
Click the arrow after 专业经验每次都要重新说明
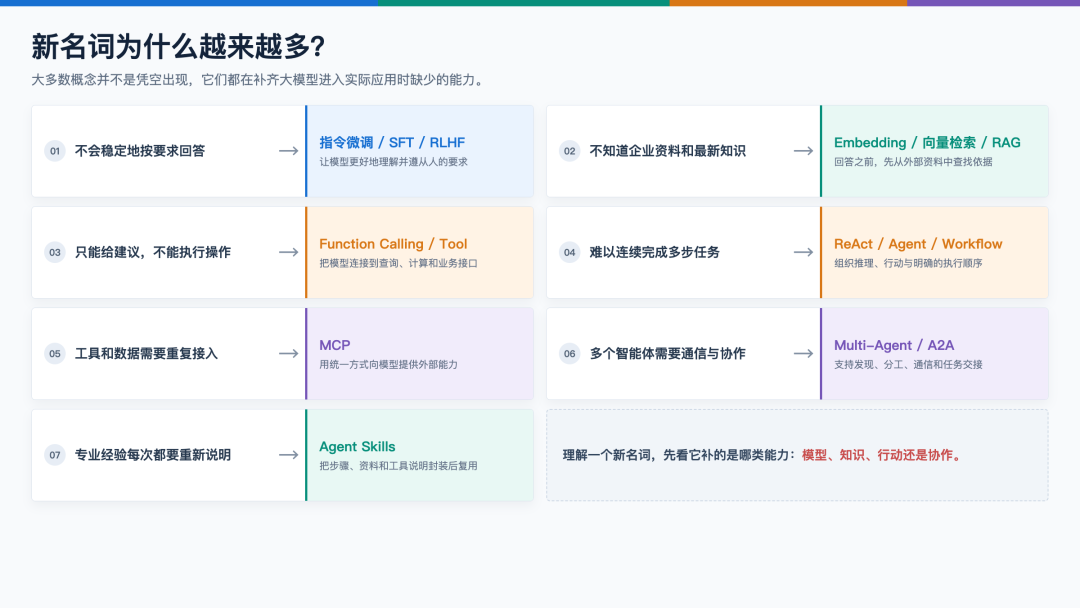(x=289, y=454)
